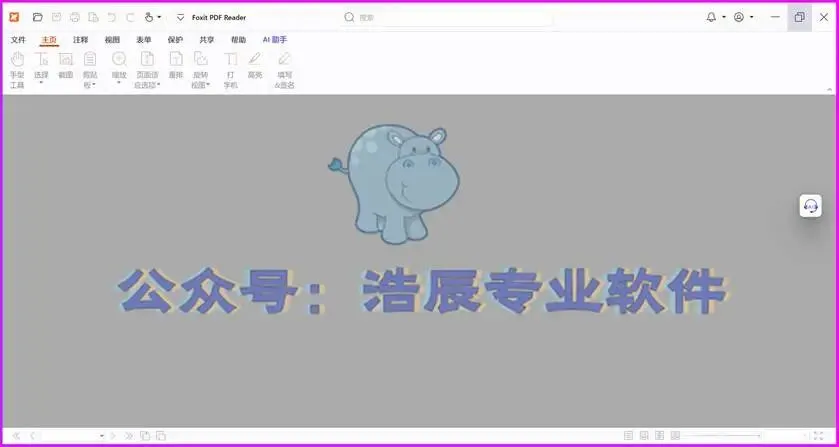Expand the arrow beside the notification bell

point(723,17)
